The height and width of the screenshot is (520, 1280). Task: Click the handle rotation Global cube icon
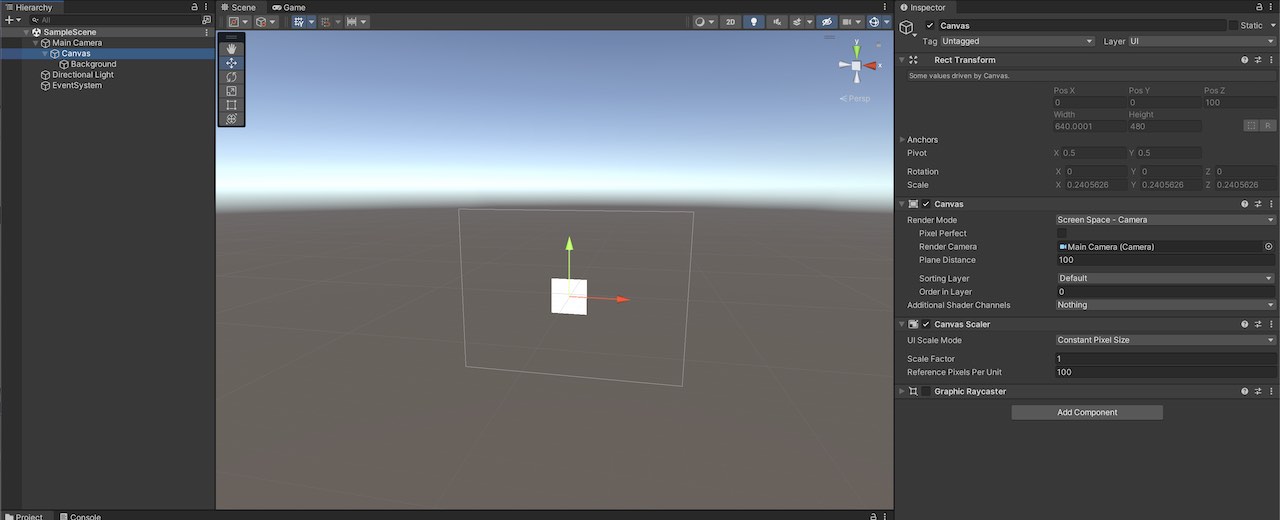pyautogui.click(x=261, y=22)
